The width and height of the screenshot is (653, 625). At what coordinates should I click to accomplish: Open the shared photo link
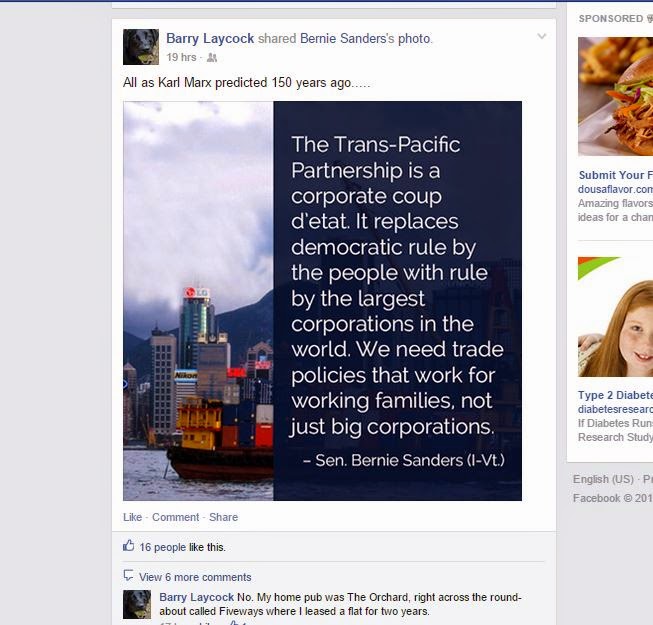[x=414, y=39]
